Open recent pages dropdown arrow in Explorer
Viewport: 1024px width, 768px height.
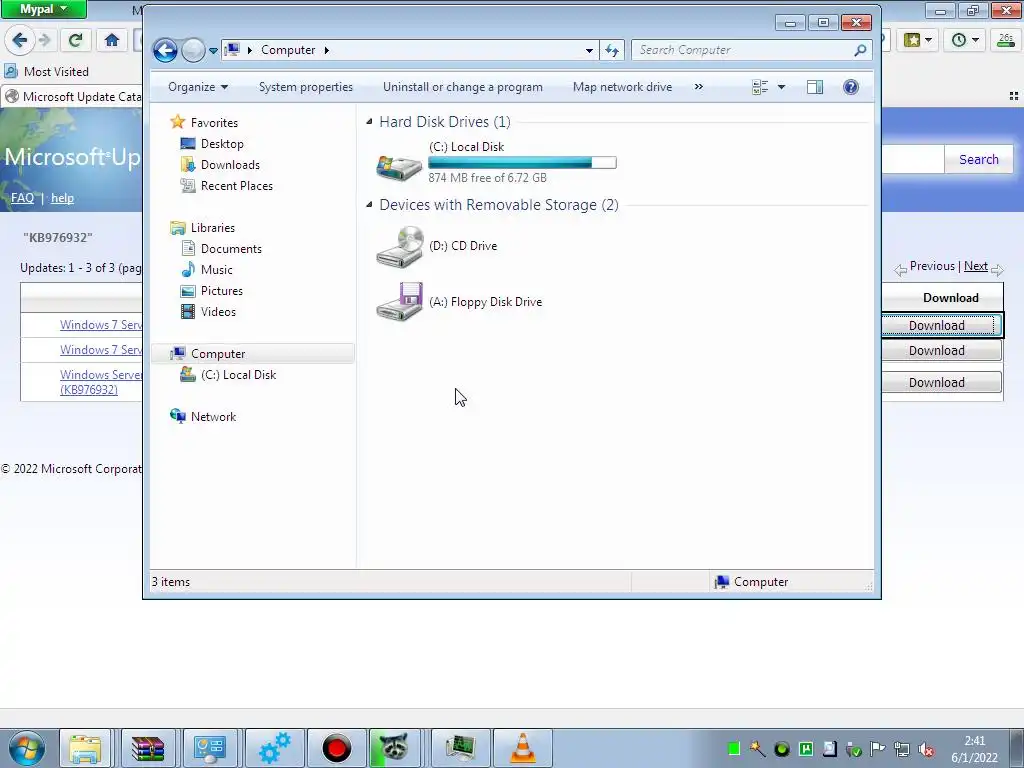click(x=213, y=51)
